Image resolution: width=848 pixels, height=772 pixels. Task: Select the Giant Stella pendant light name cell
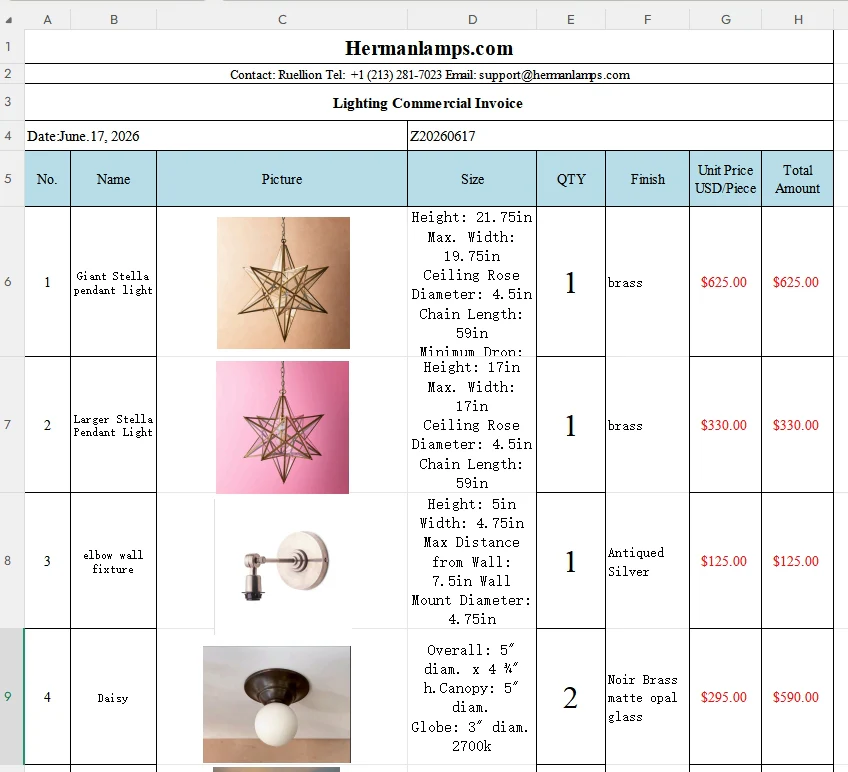tap(114, 282)
